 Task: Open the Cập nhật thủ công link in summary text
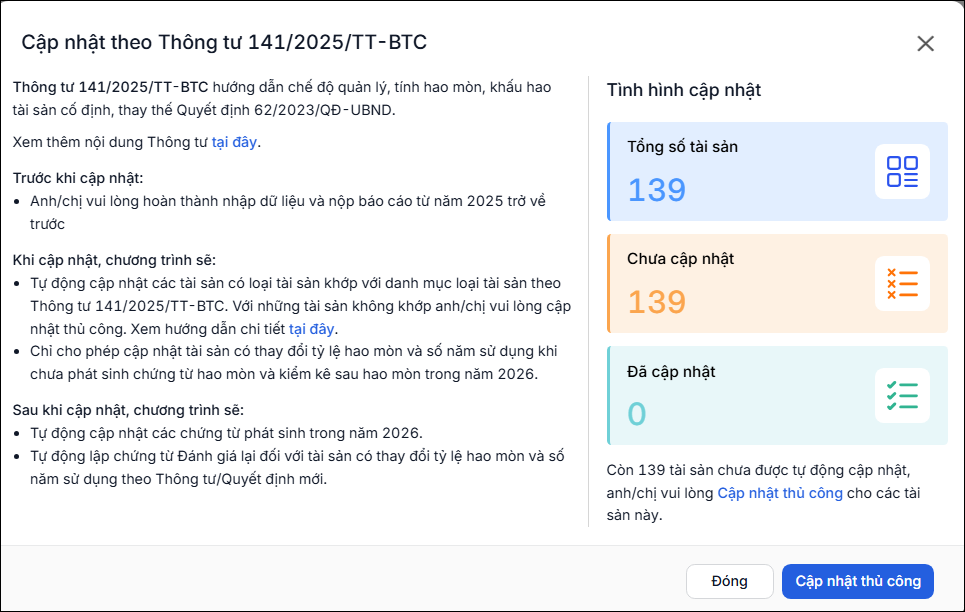tap(780, 493)
